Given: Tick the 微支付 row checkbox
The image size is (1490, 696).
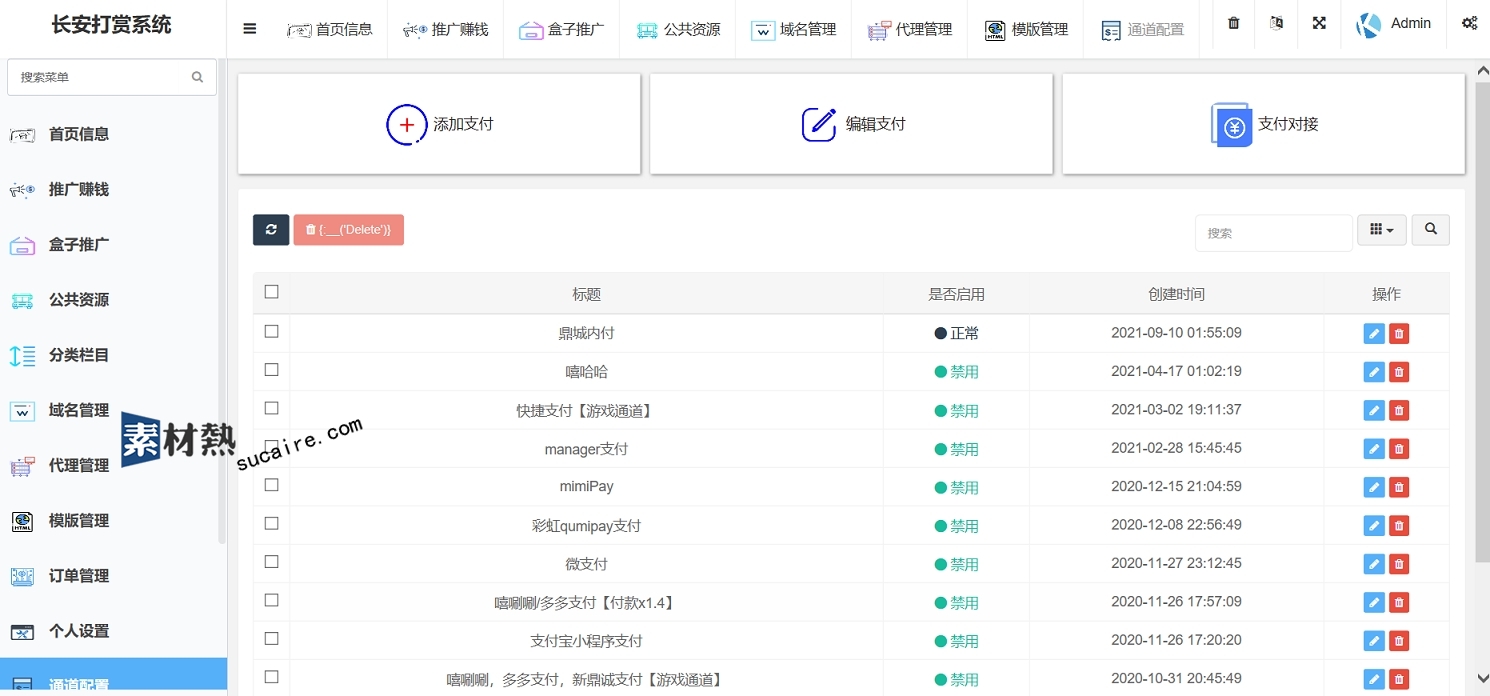Looking at the screenshot, I should pyautogui.click(x=271, y=562).
